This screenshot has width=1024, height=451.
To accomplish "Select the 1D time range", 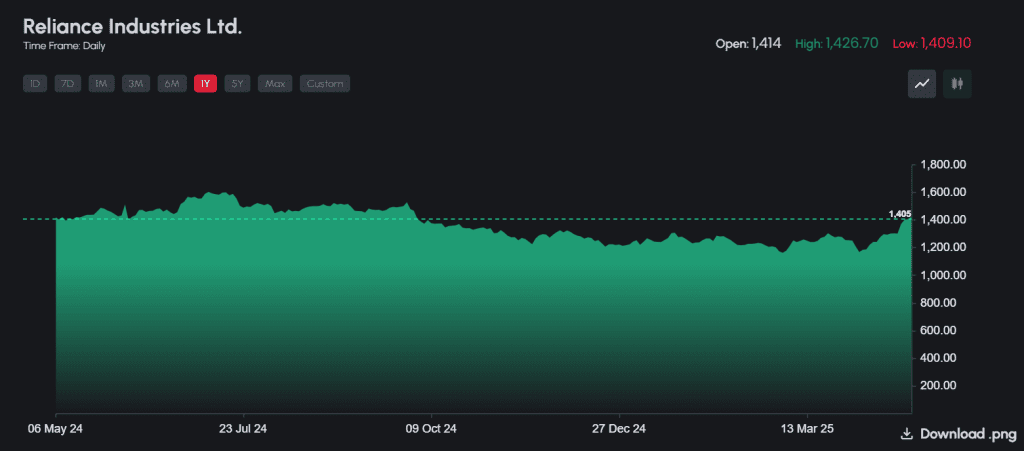I will (x=35, y=84).
